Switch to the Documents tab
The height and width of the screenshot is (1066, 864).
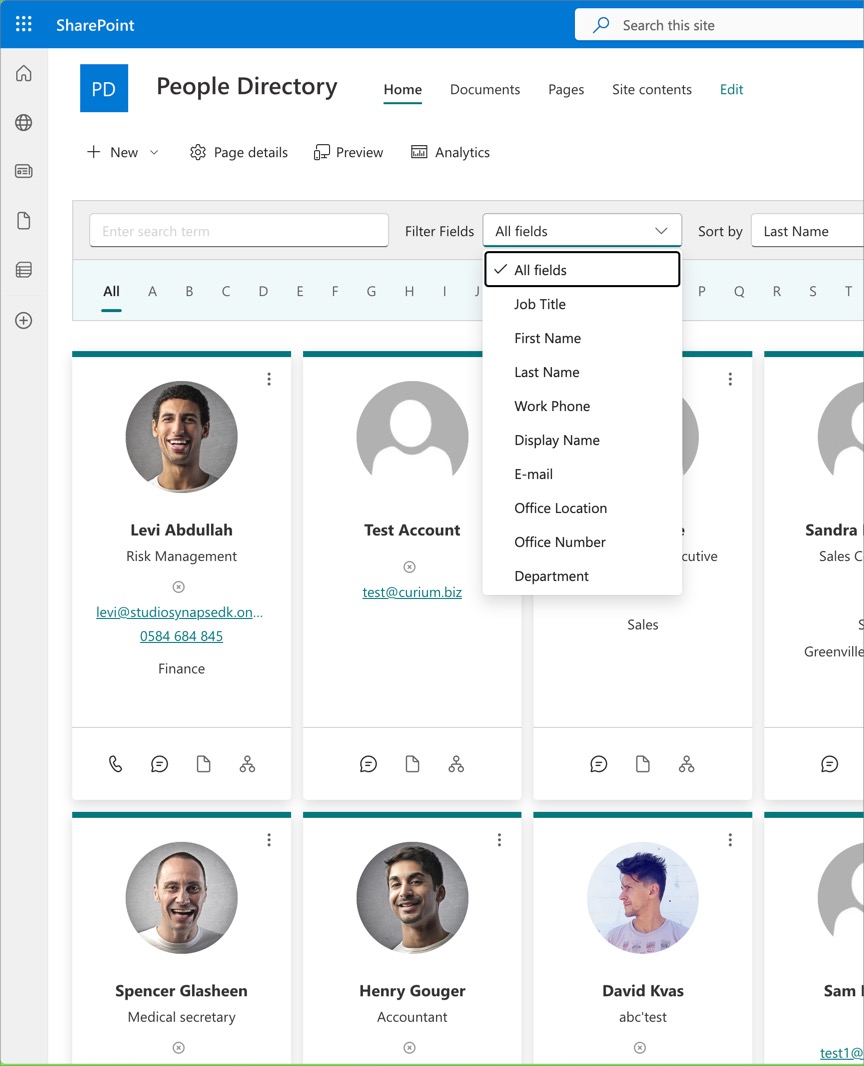tap(485, 89)
